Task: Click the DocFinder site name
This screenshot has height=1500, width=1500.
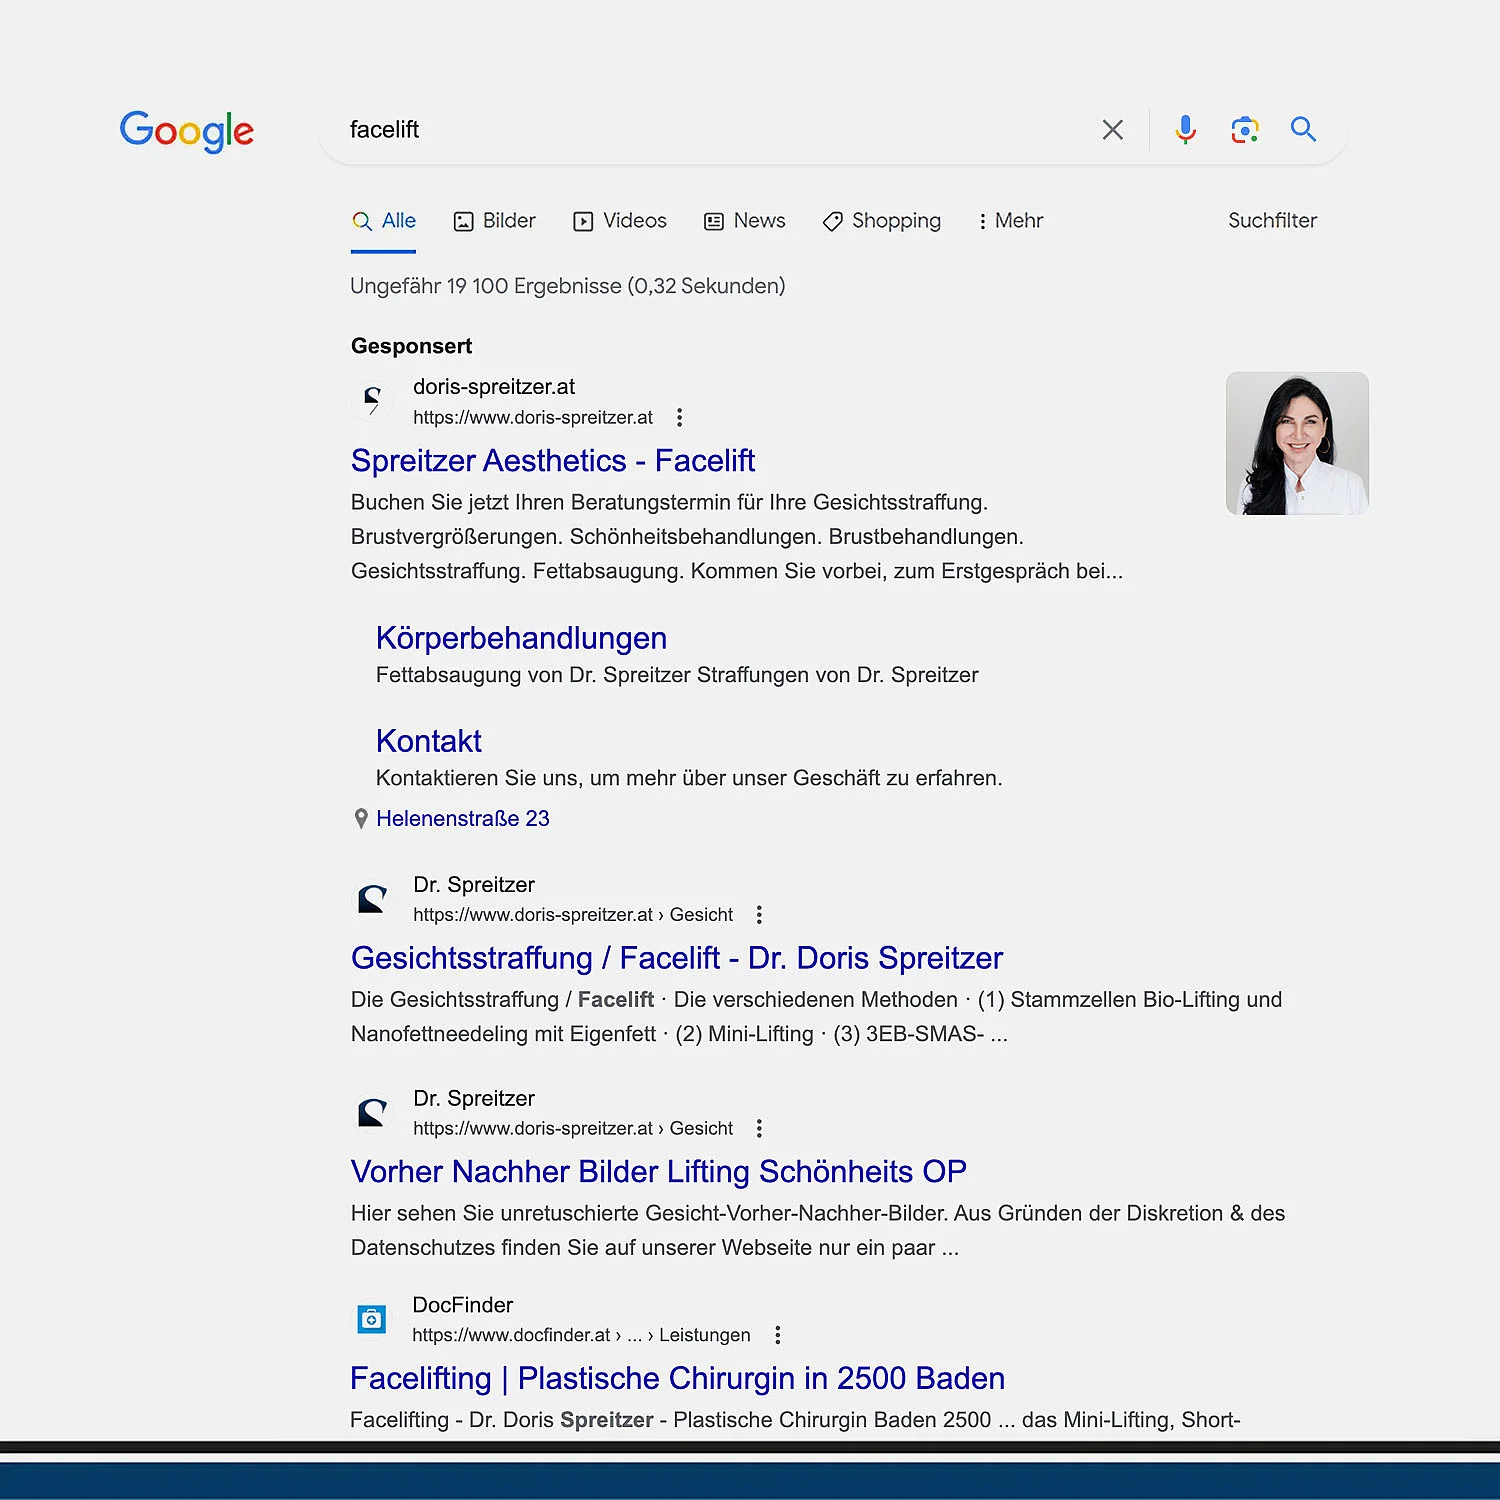Action: click(x=462, y=1305)
